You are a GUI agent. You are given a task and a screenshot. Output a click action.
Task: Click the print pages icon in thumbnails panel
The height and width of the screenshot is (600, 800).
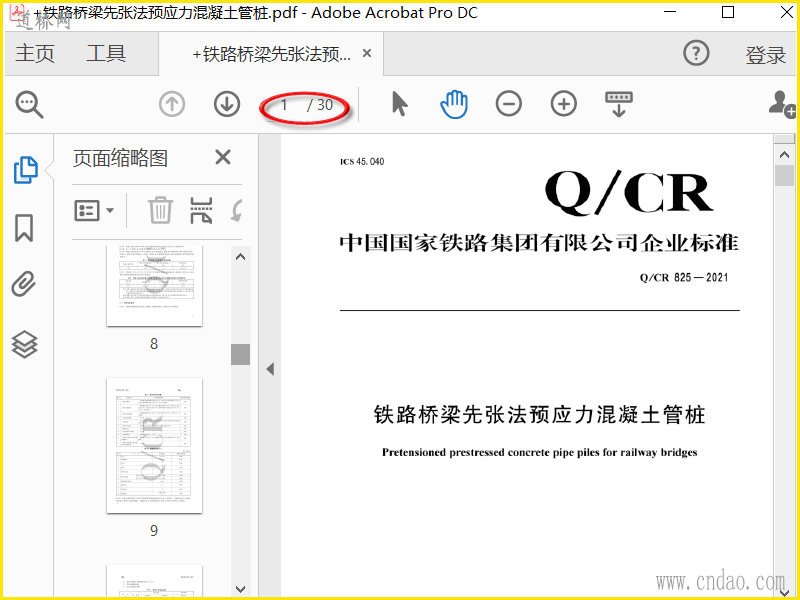tap(201, 211)
